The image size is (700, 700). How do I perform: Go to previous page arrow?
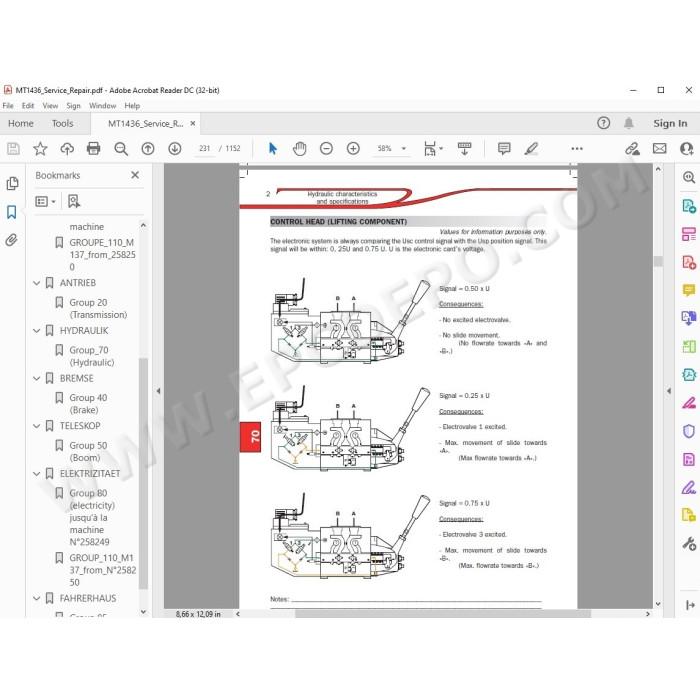(148, 148)
